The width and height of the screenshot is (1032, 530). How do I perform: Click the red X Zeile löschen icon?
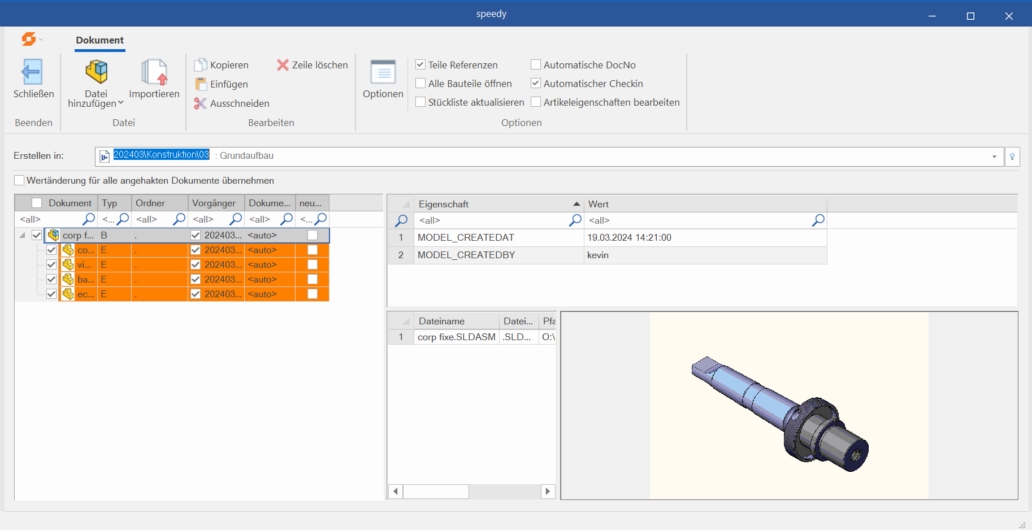coord(283,65)
